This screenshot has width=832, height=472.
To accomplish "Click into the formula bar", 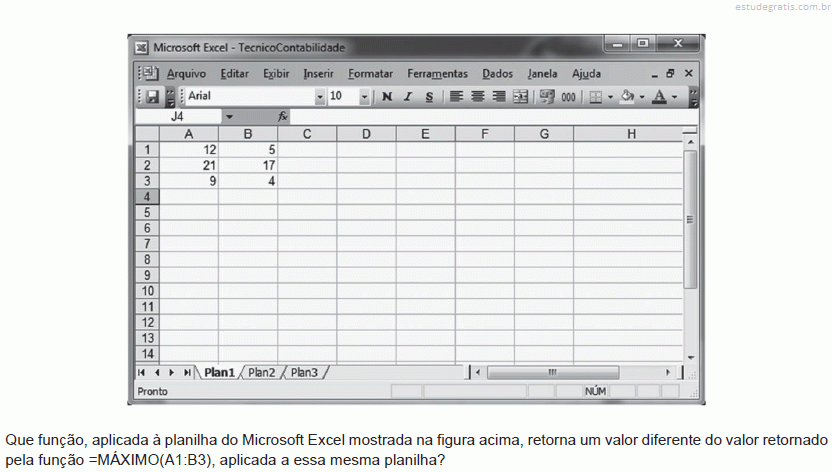I will [x=493, y=117].
